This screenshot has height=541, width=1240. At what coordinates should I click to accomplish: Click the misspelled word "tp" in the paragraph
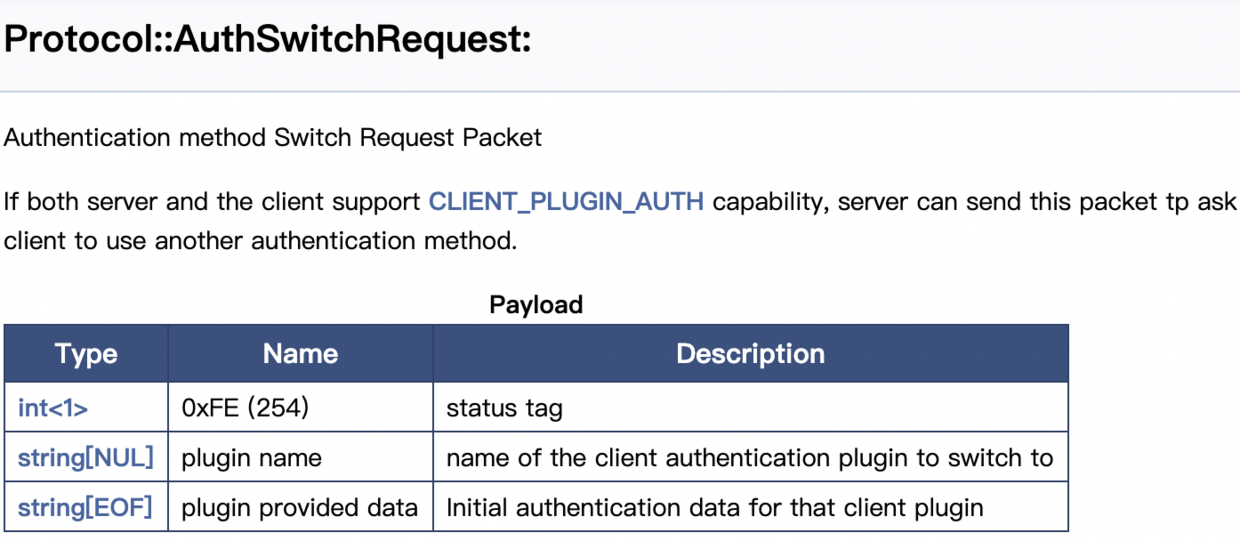pos(1175,202)
